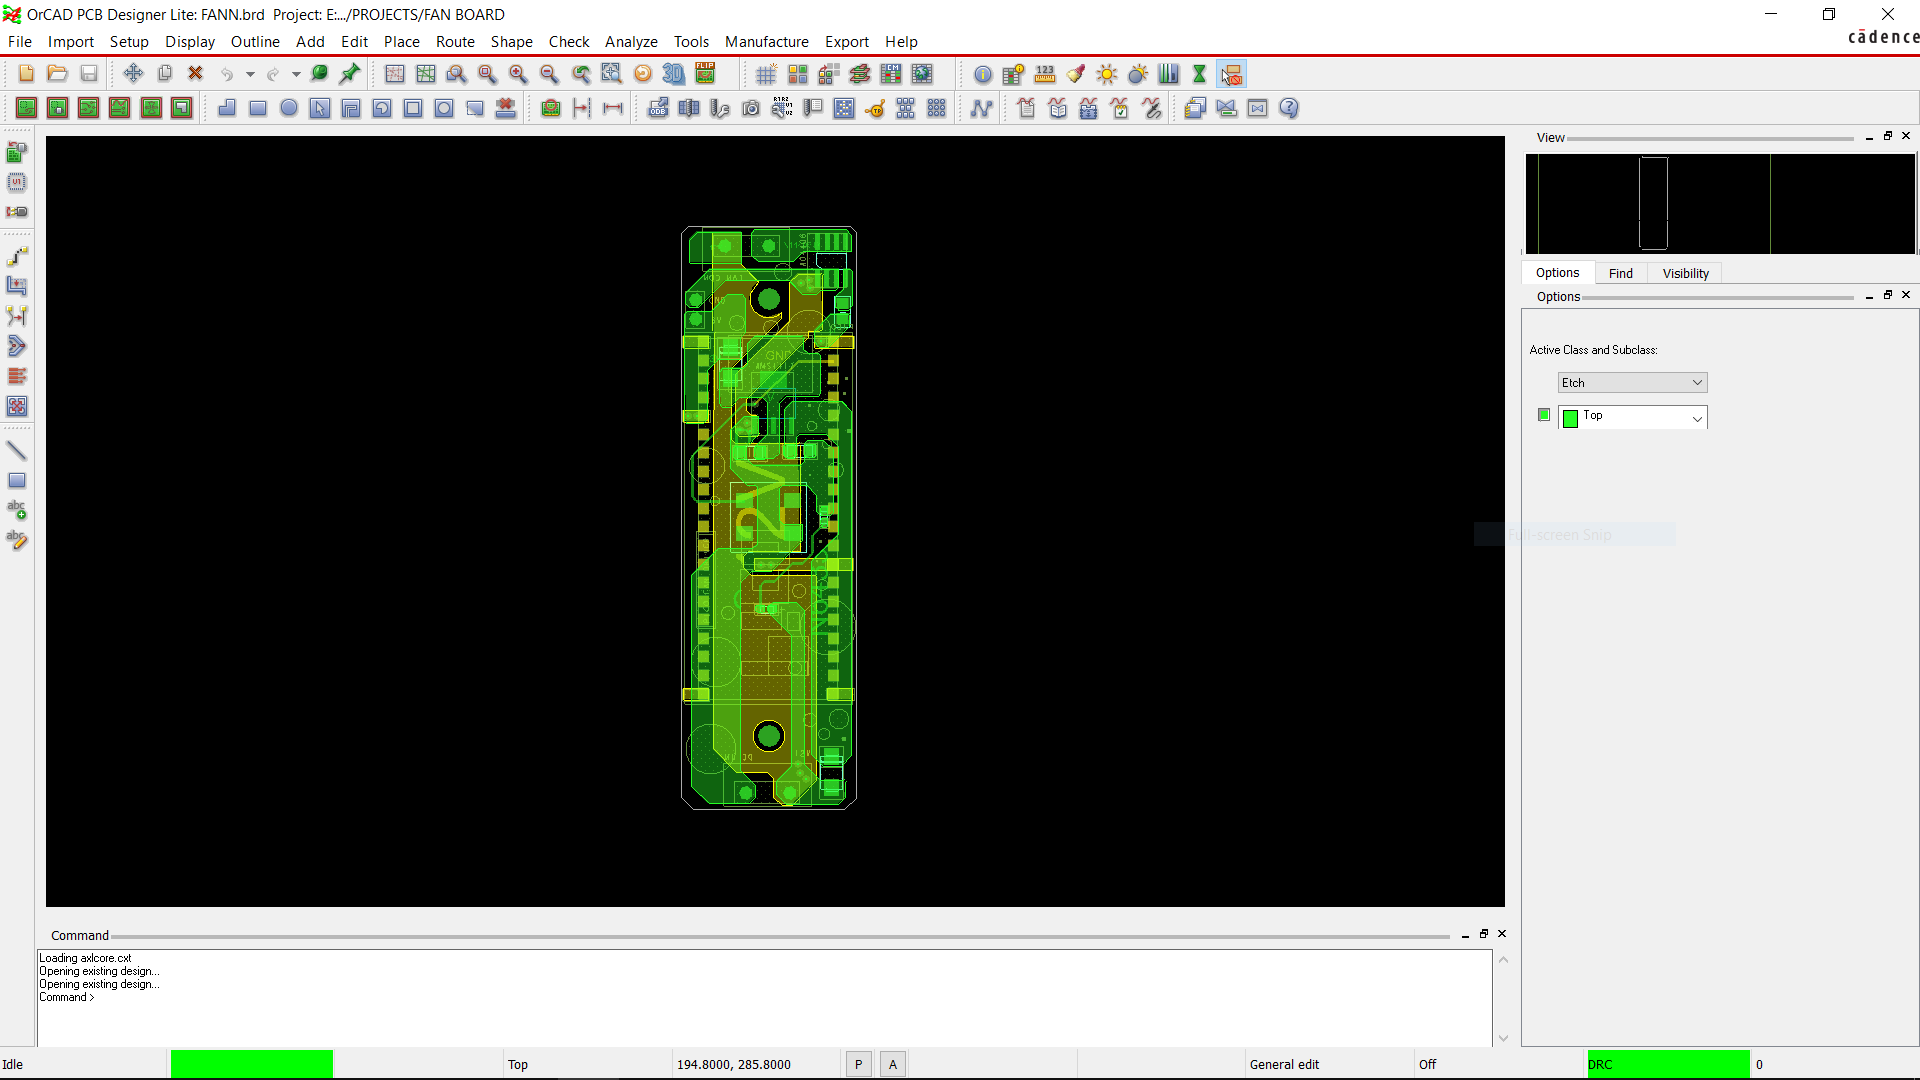Take a canvas snapshot with camera
Viewport: 1920px width, 1080px height.
tap(751, 108)
